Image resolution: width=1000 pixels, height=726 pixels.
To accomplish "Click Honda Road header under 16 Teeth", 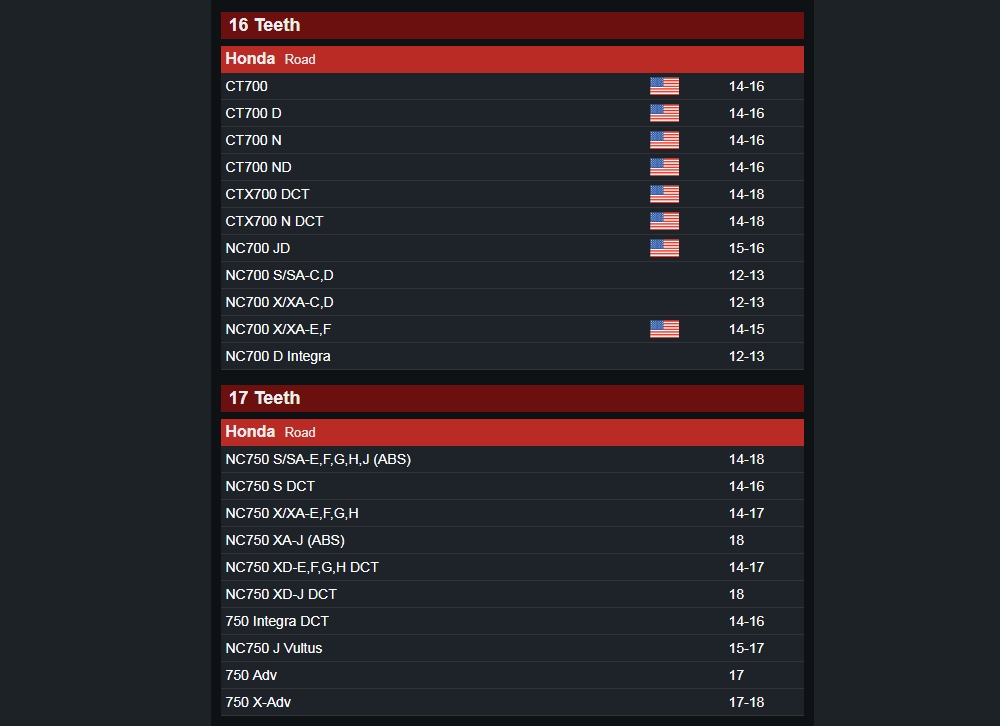I will pyautogui.click(x=512, y=59).
